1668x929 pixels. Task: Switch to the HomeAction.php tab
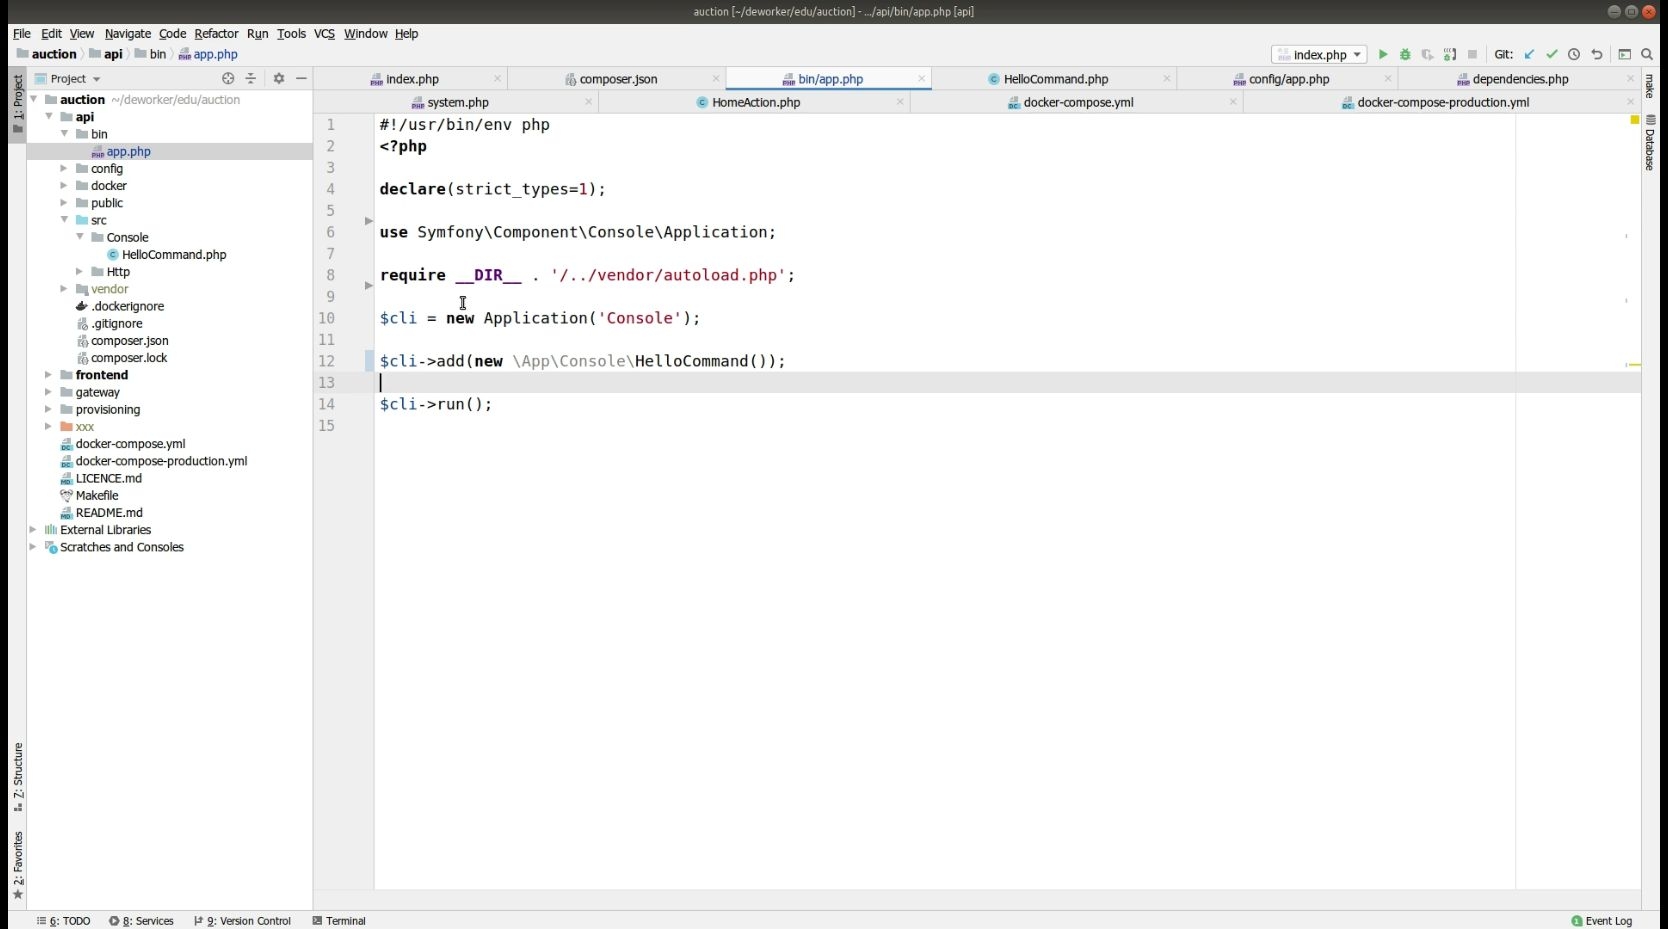point(755,102)
